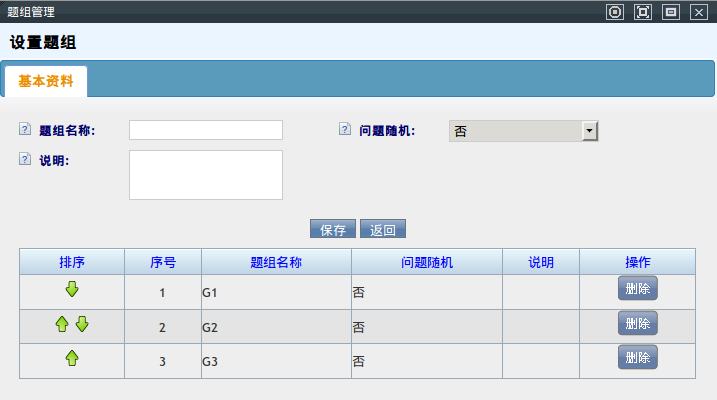Screen dimensions: 717x400
Task: Delete the G1 question group
Action: tap(637, 289)
